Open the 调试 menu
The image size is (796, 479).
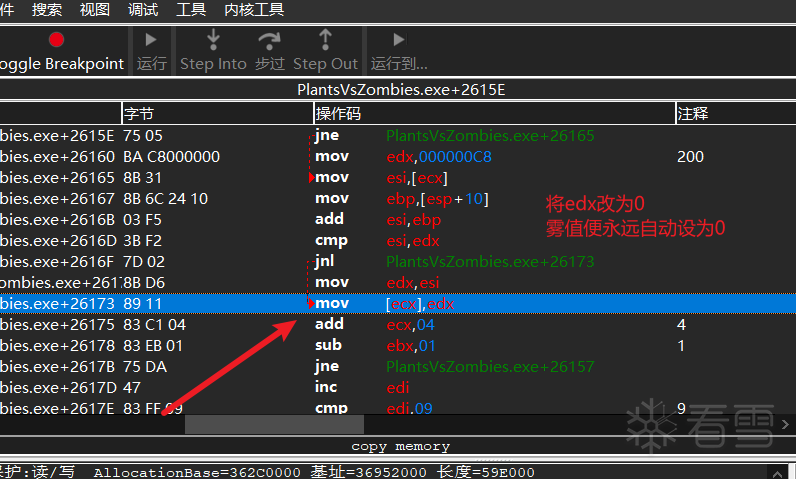143,9
